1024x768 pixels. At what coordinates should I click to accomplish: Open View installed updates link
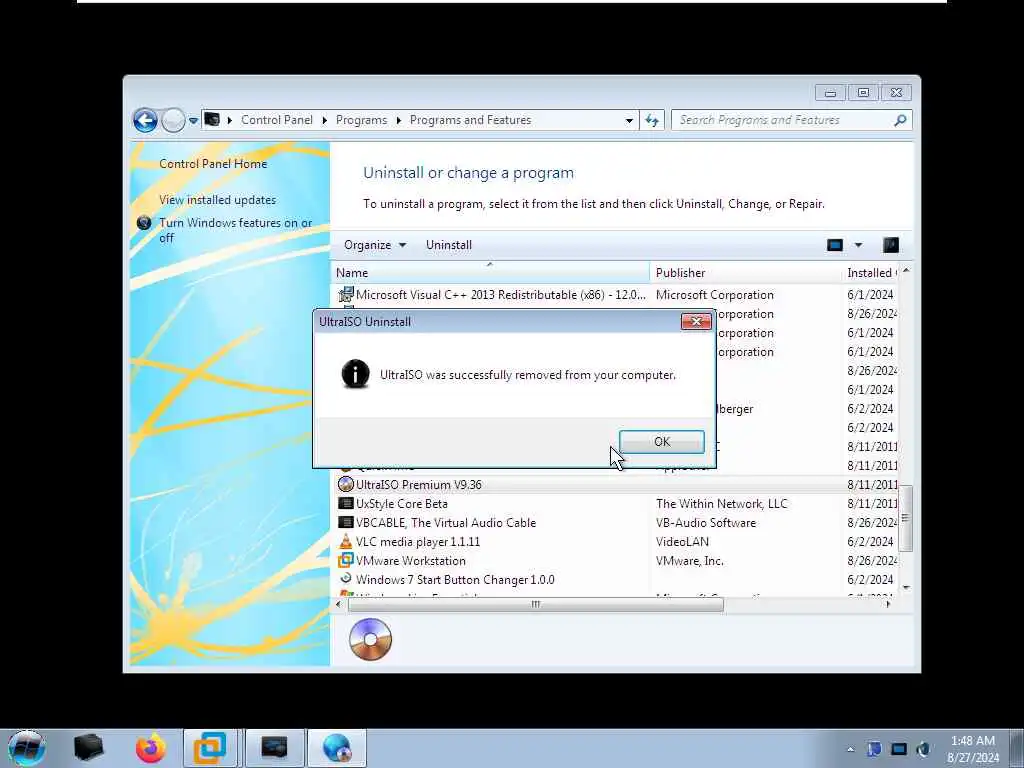point(217,200)
